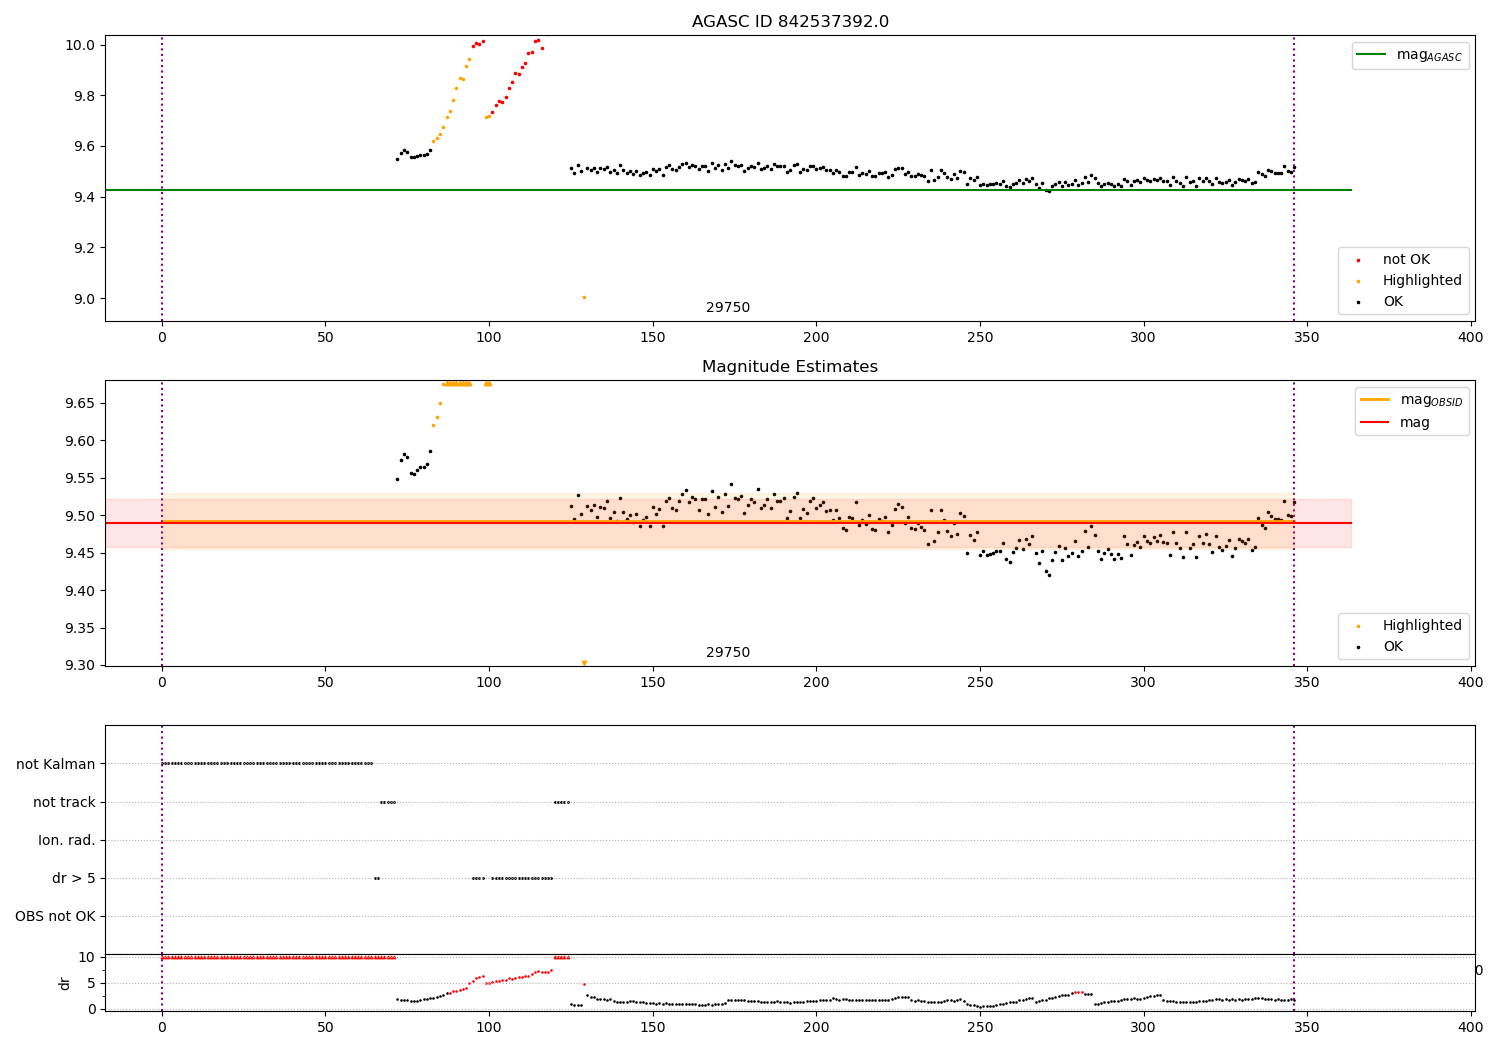Click the 150 x-tick under Magnitude Estimates plot
The width and height of the screenshot is (1500, 1050).
pyautogui.click(x=653, y=683)
